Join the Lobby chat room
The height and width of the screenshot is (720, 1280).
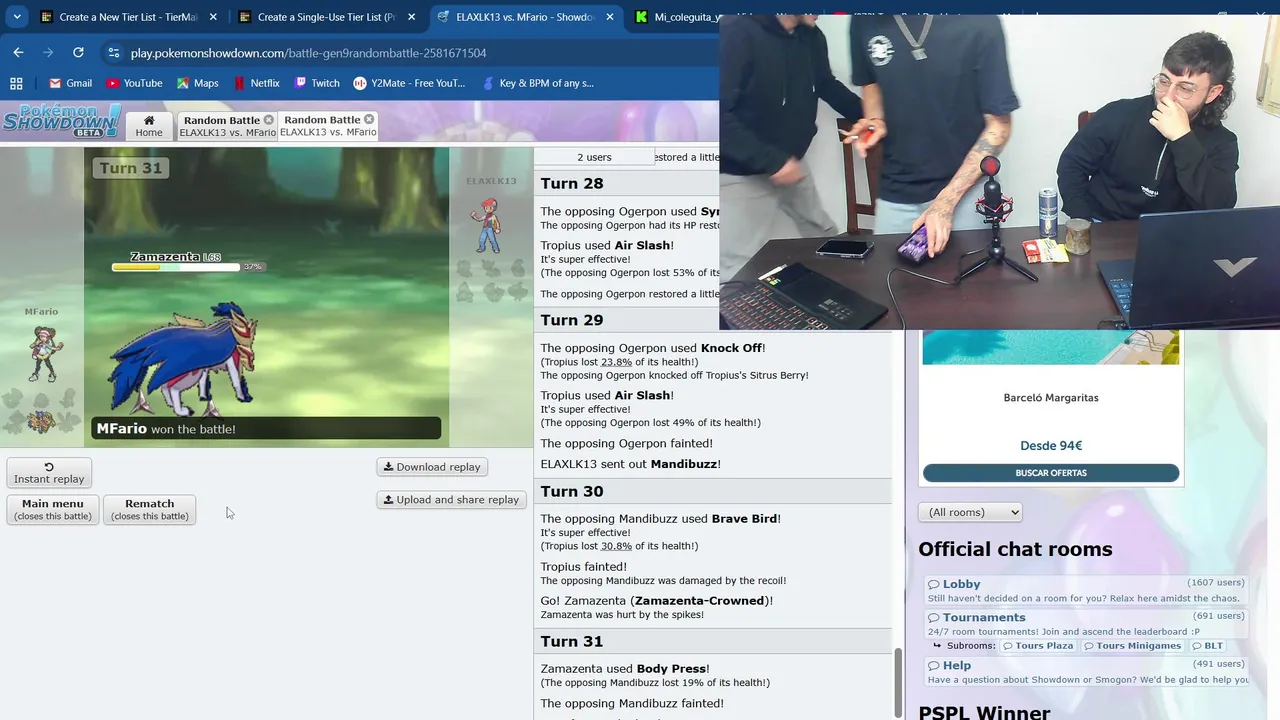coord(1085,590)
